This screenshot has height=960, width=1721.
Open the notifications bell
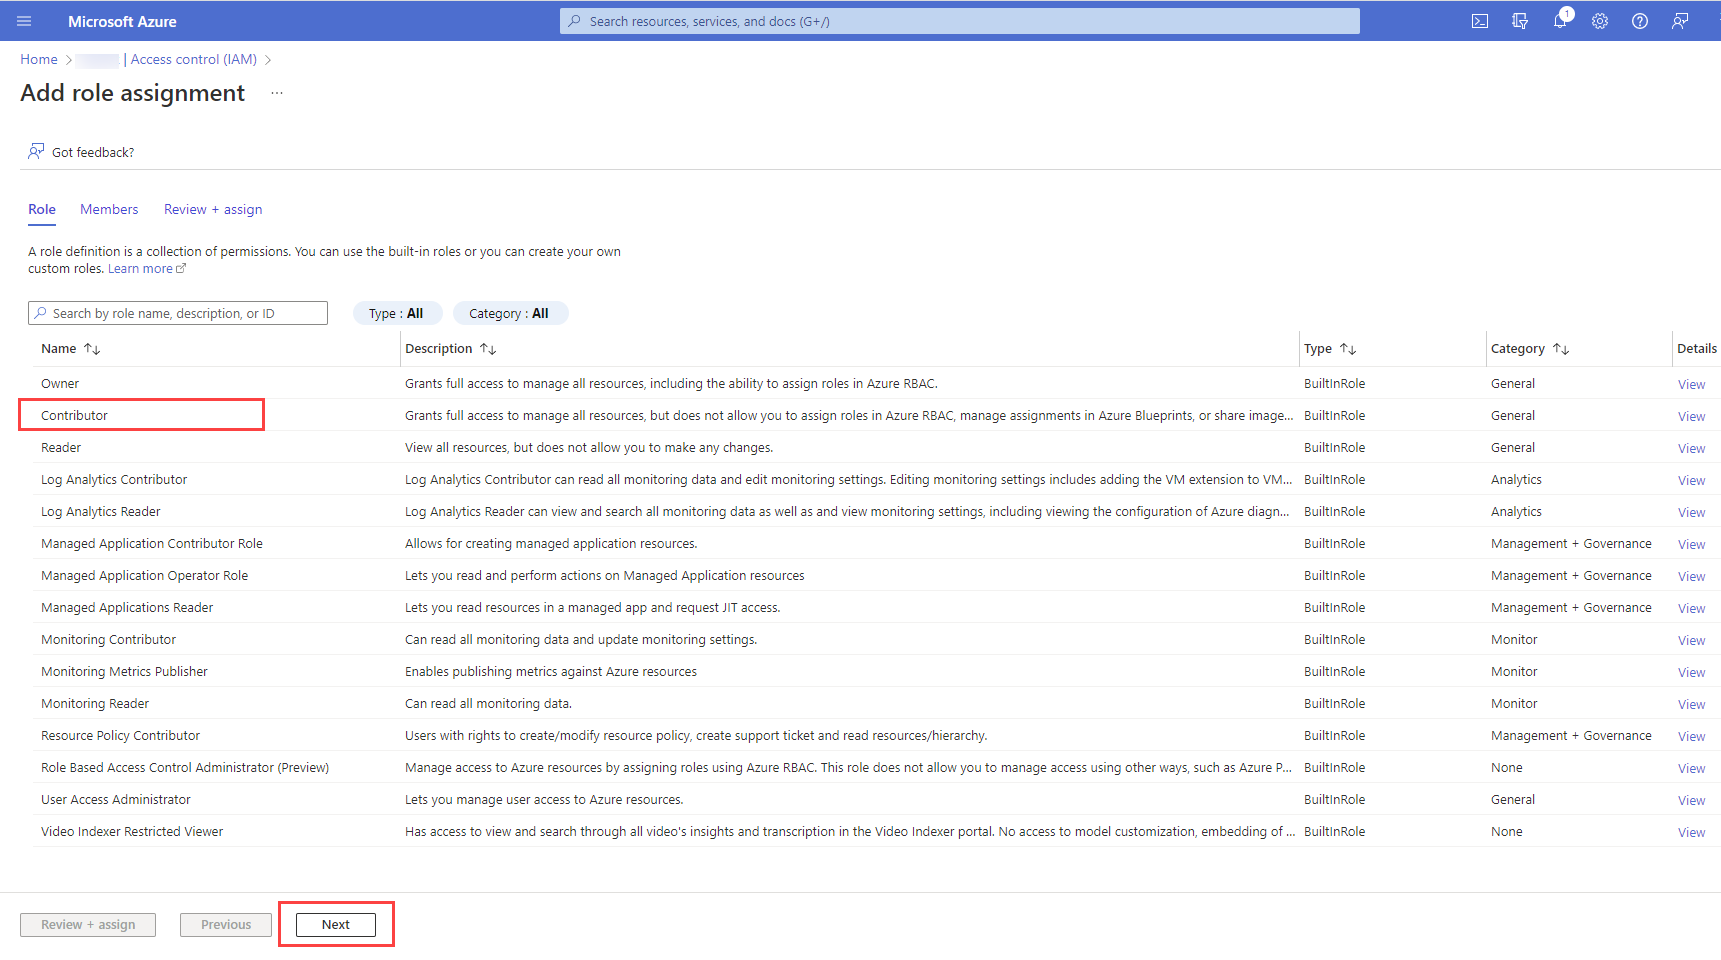[1560, 21]
